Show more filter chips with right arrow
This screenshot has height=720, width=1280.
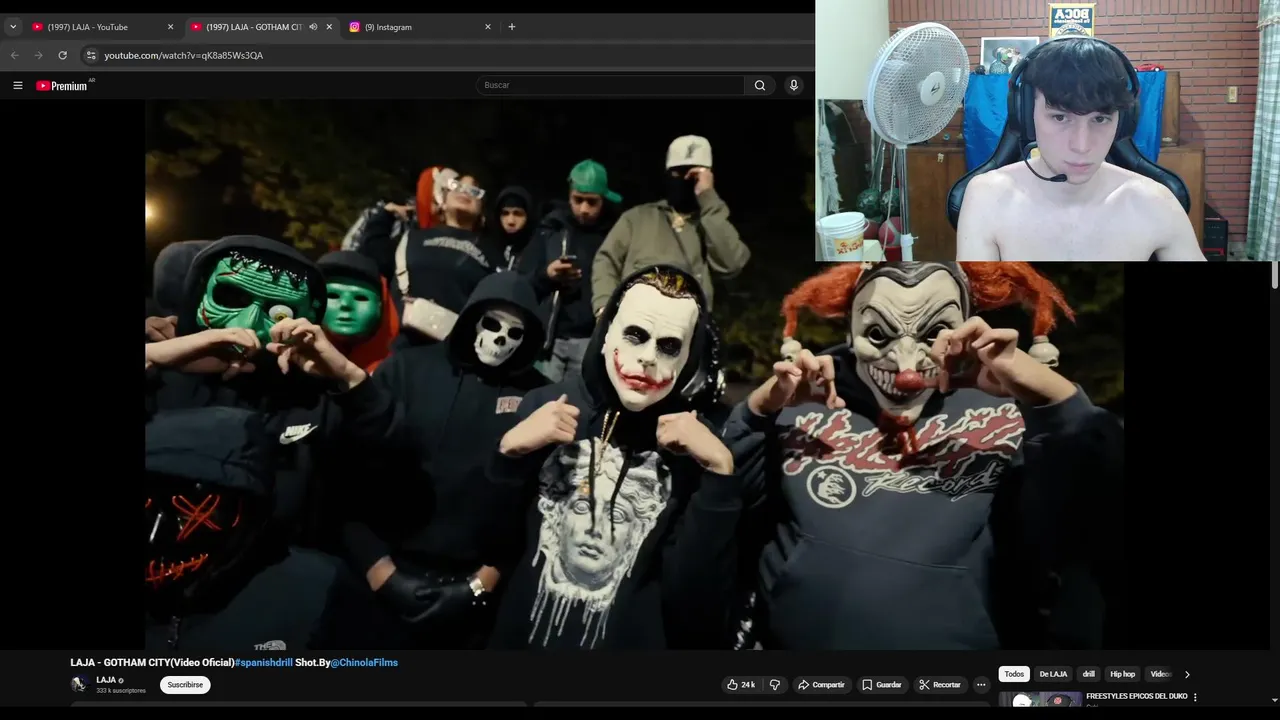(1187, 674)
